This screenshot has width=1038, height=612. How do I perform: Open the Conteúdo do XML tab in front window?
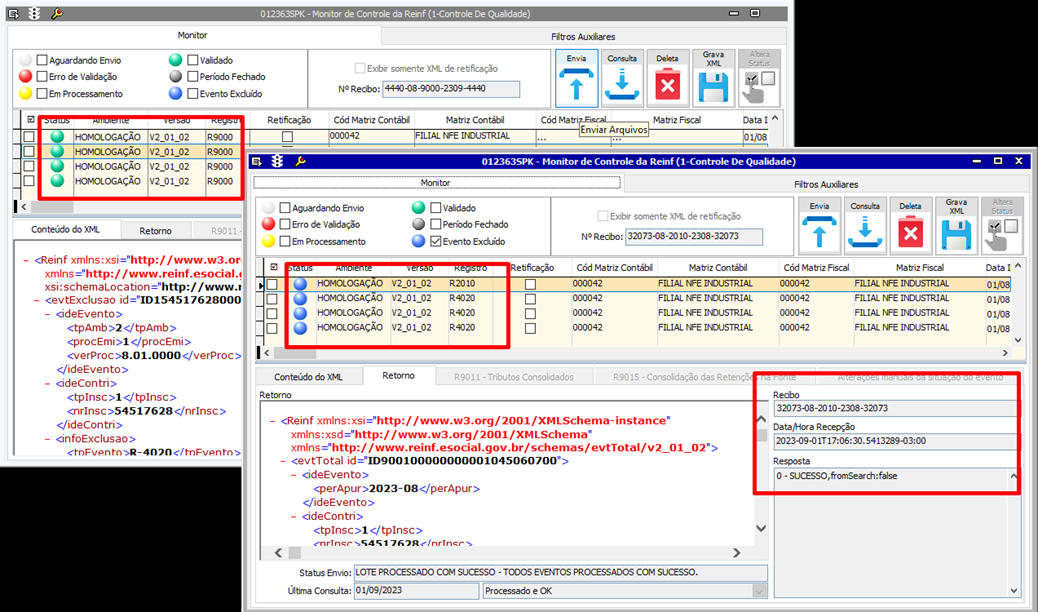pos(308,377)
